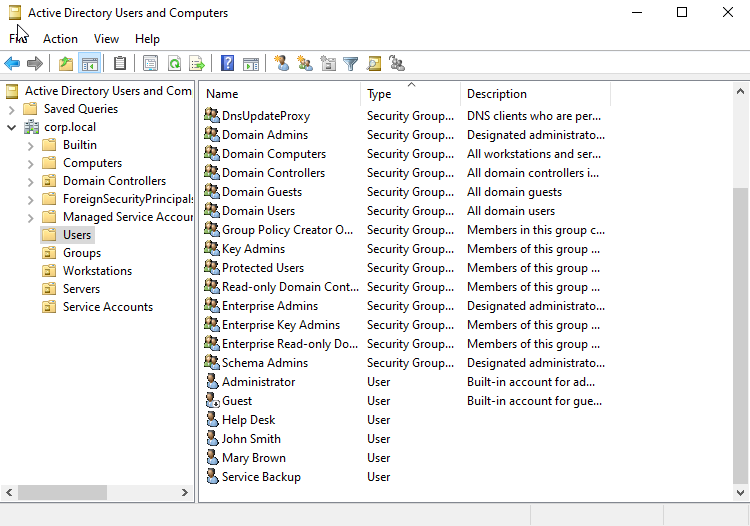Create a new organizational unit toolbar icon
Screen dimensions: 750x526
[x=328, y=63]
